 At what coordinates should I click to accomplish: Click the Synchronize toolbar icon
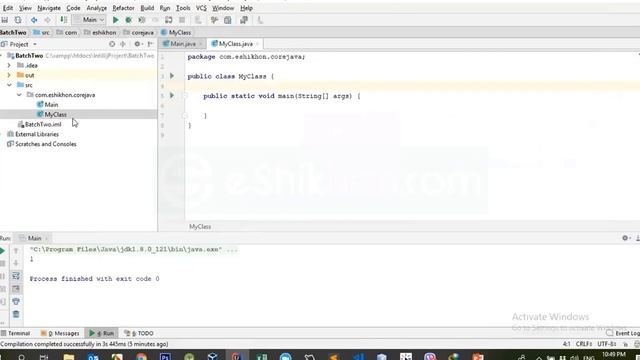pyautogui.click(x=18, y=20)
